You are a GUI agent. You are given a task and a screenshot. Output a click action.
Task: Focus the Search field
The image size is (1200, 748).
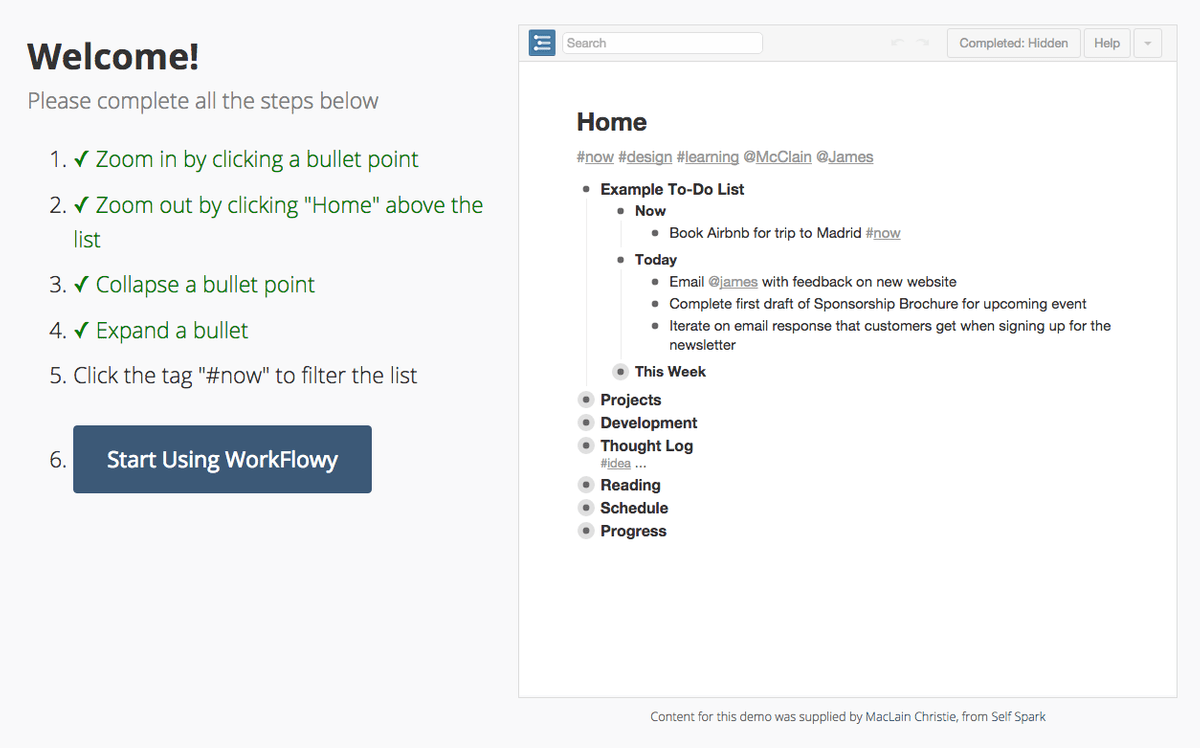[x=662, y=43]
